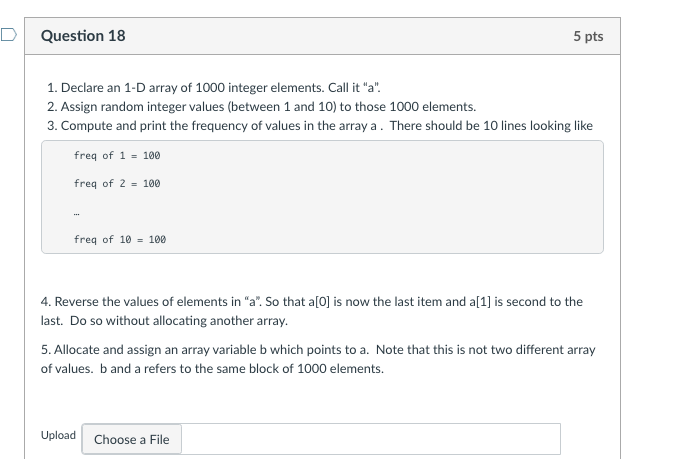
Task: Flag Question 18 with the marker icon
Action: coord(8,34)
